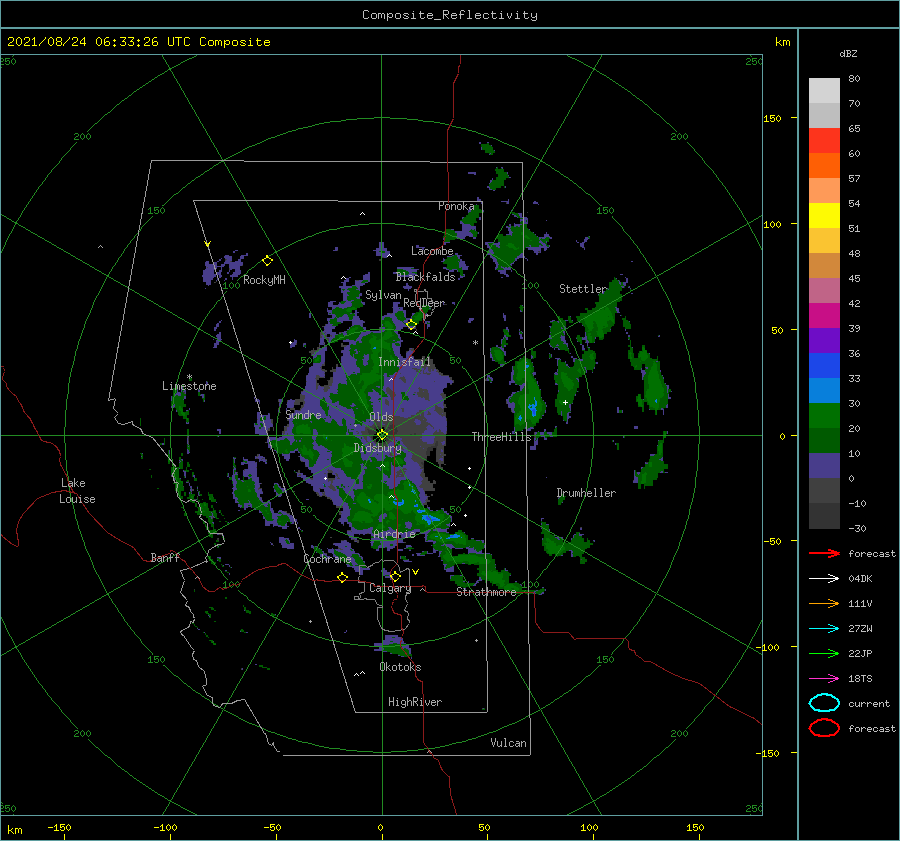Click the orange 111V arrow in legend
This screenshot has width=900, height=841.
[x=824, y=603]
